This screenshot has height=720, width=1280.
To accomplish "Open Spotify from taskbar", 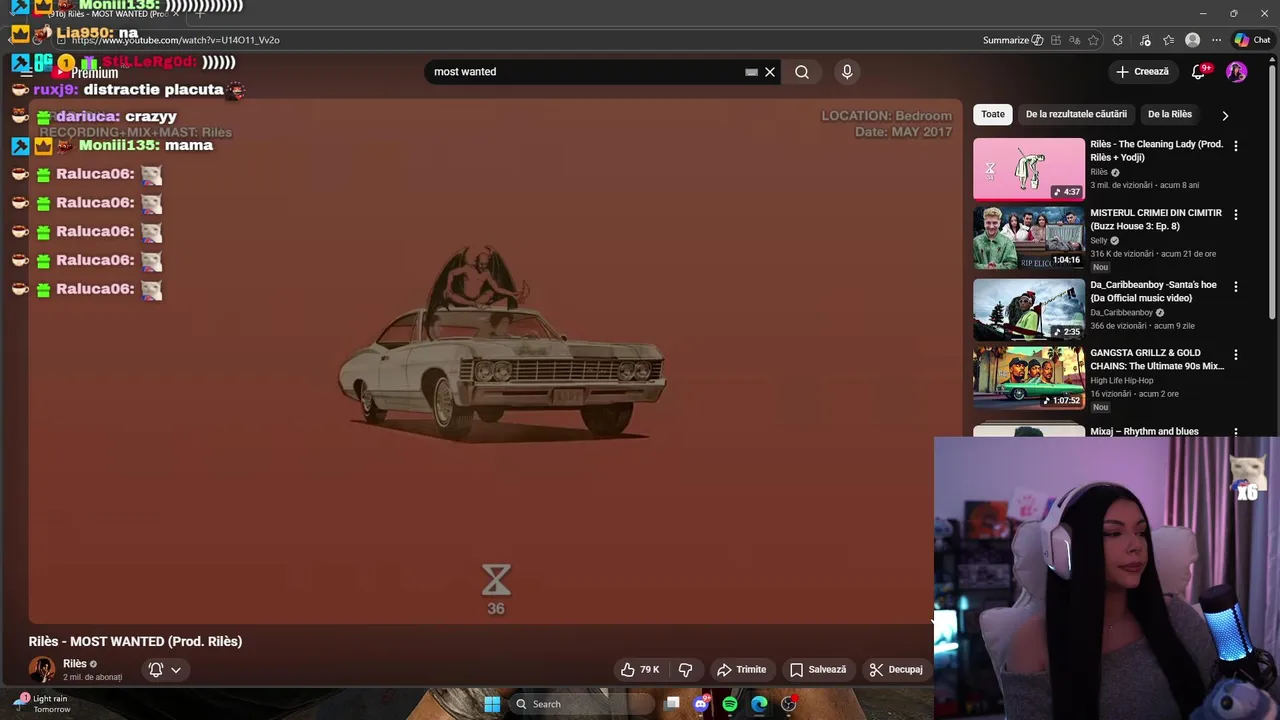I will 730,704.
